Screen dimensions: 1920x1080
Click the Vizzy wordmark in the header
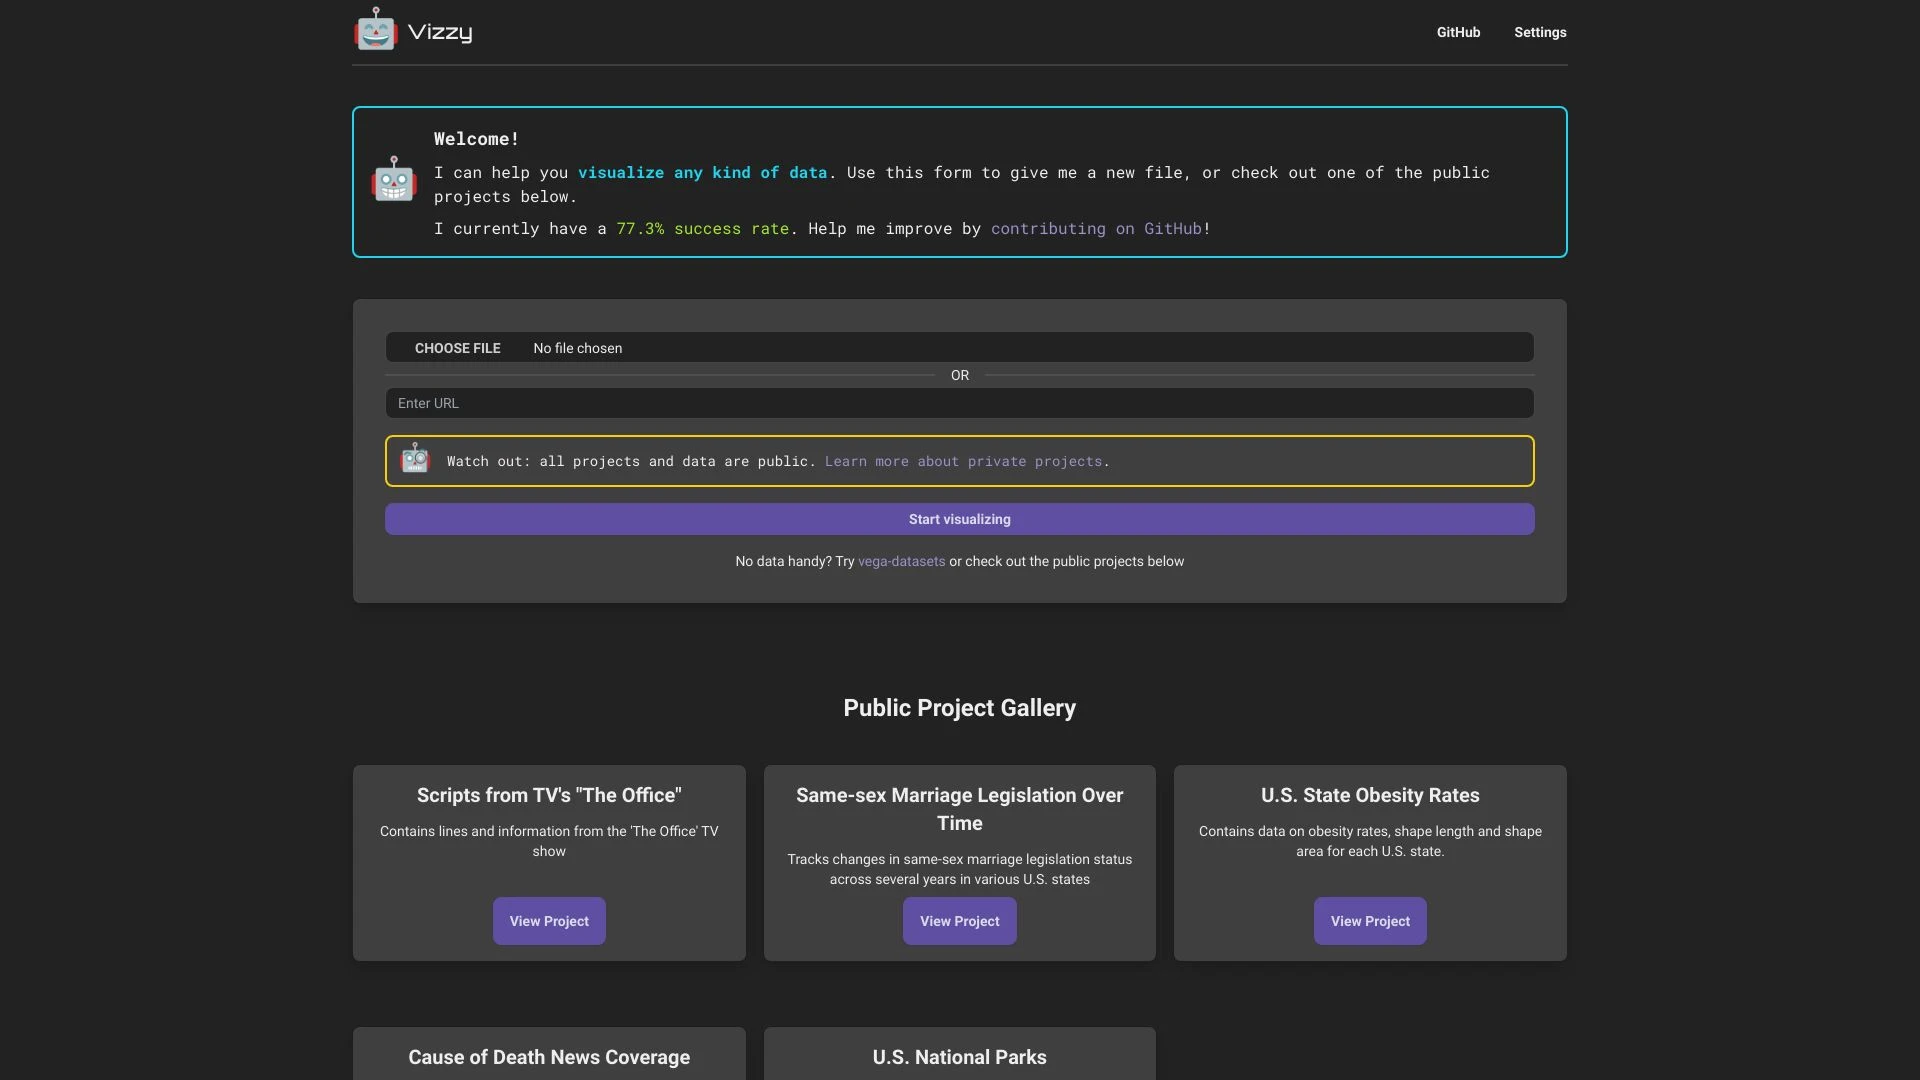tap(441, 30)
